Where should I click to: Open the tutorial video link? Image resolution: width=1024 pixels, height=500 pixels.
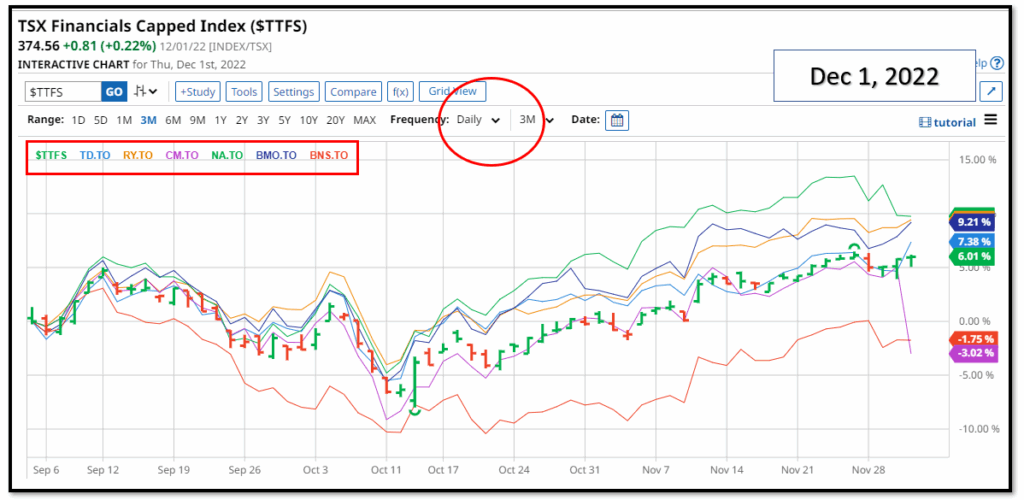click(945, 122)
